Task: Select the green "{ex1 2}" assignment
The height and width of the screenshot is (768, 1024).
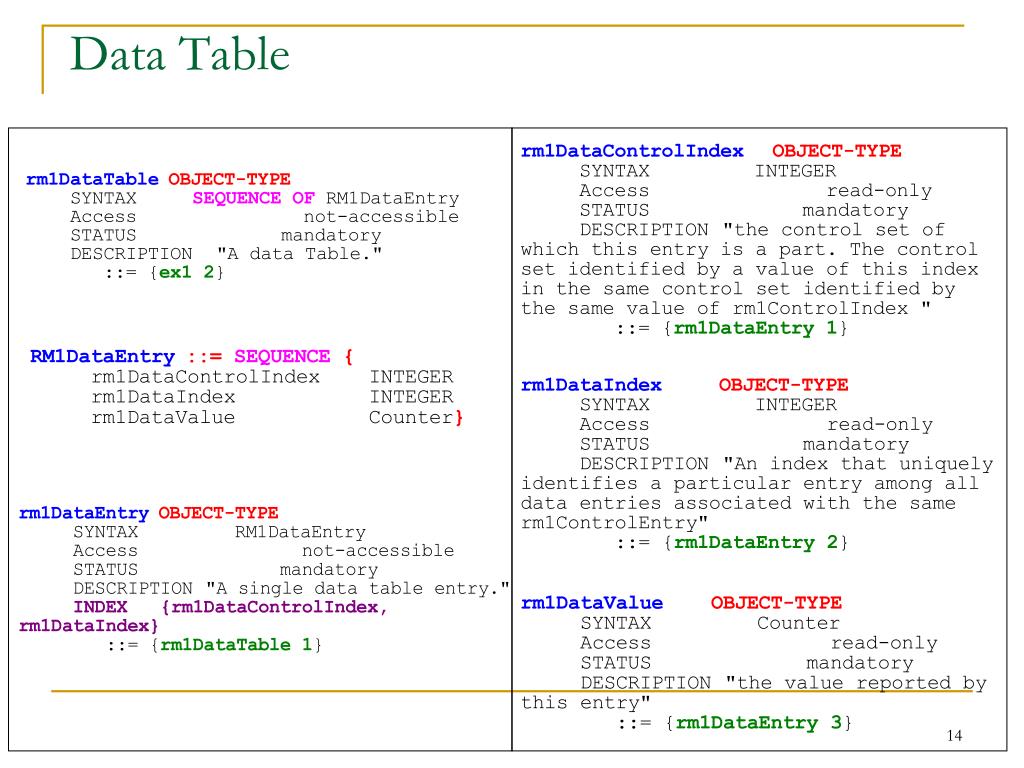Action: coord(187,272)
